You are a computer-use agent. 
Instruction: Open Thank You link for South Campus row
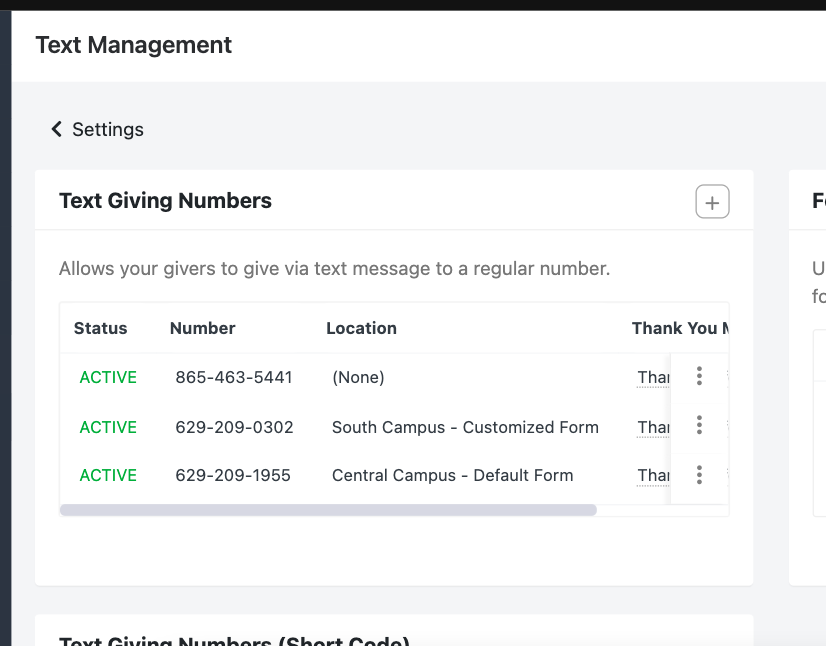coord(653,427)
